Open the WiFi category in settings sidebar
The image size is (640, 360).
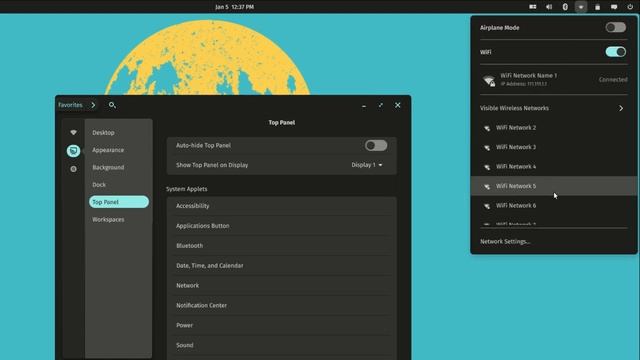tap(73, 133)
